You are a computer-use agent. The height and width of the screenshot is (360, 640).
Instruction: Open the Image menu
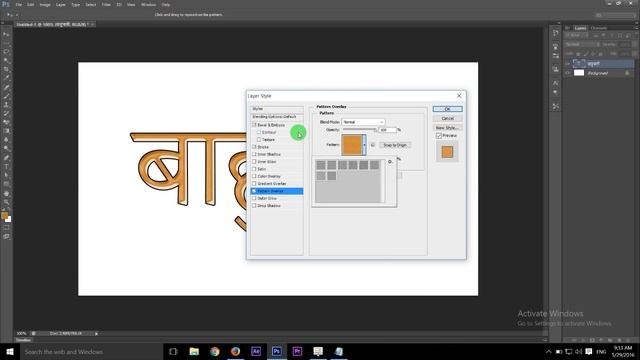tap(45, 4)
